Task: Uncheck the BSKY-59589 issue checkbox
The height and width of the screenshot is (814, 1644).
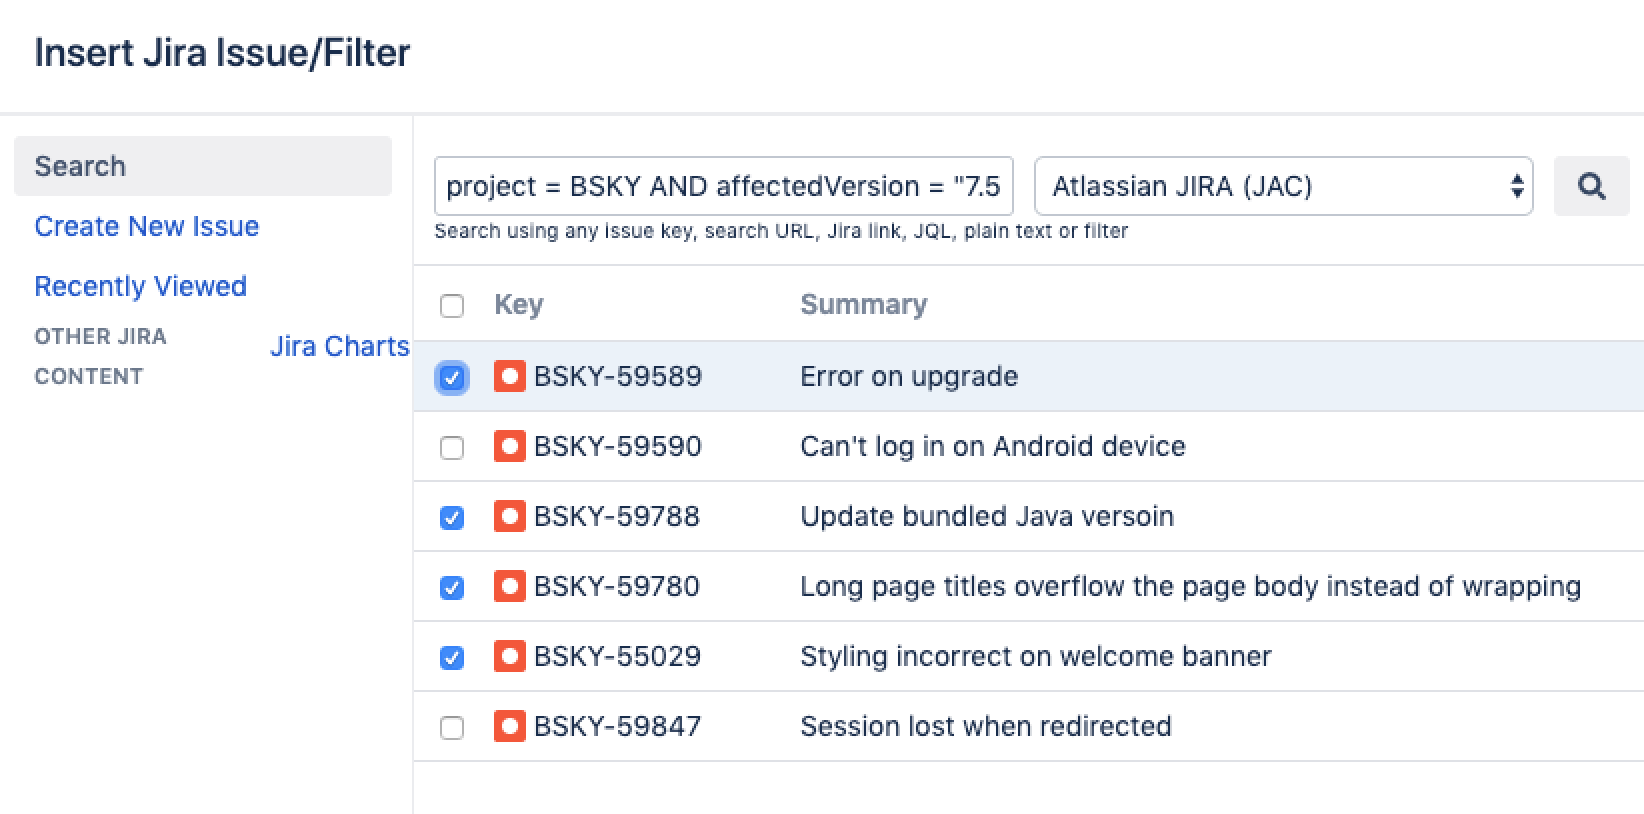Action: tap(452, 378)
